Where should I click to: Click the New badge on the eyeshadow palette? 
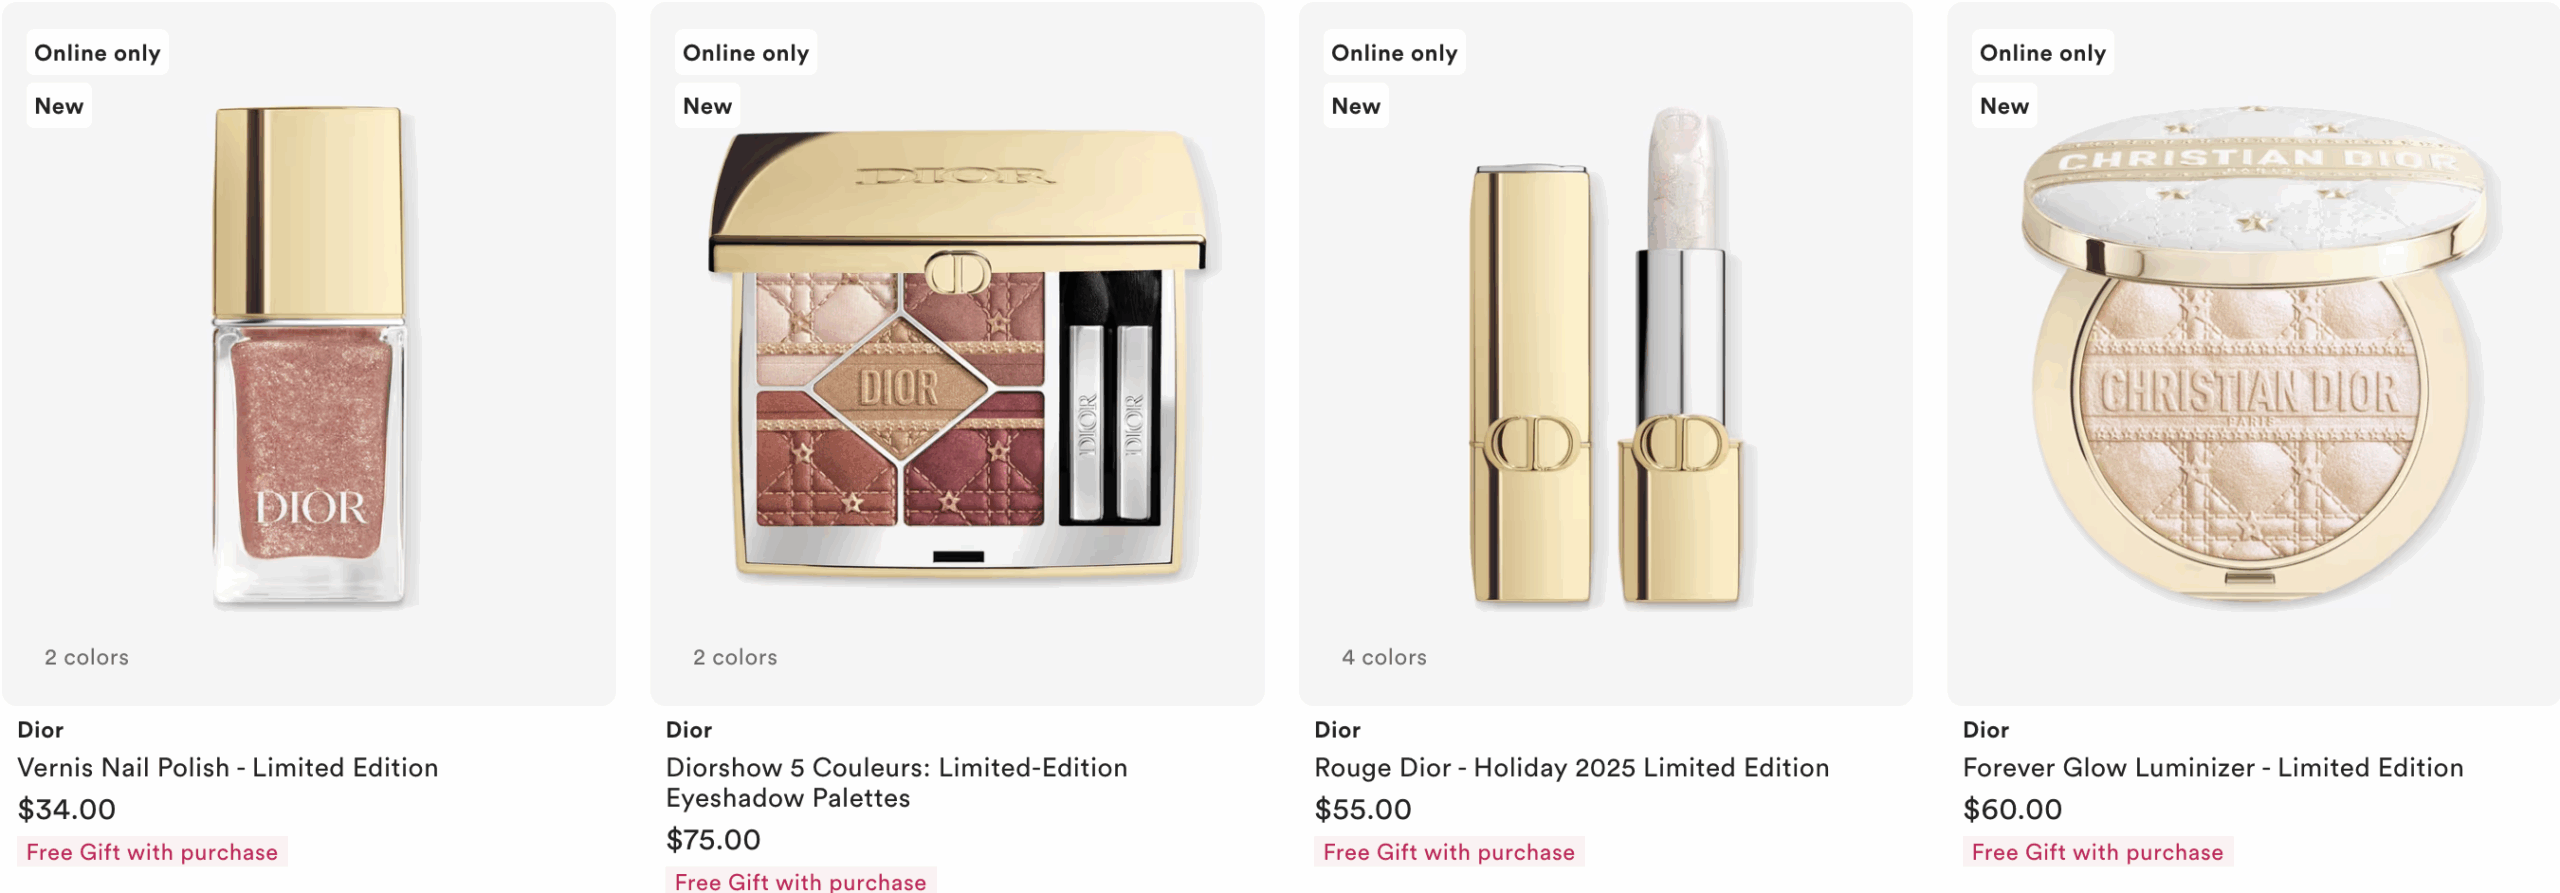pos(708,106)
